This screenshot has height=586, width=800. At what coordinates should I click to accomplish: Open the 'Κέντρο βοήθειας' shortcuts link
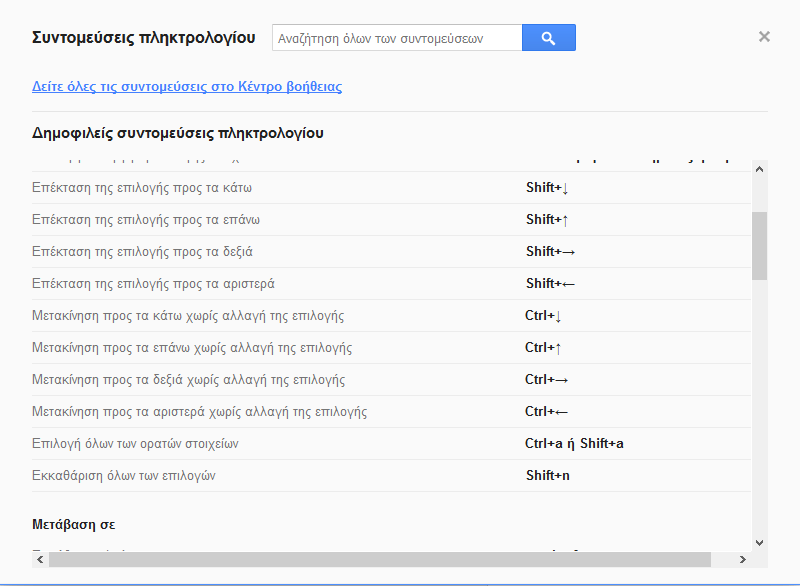187,87
